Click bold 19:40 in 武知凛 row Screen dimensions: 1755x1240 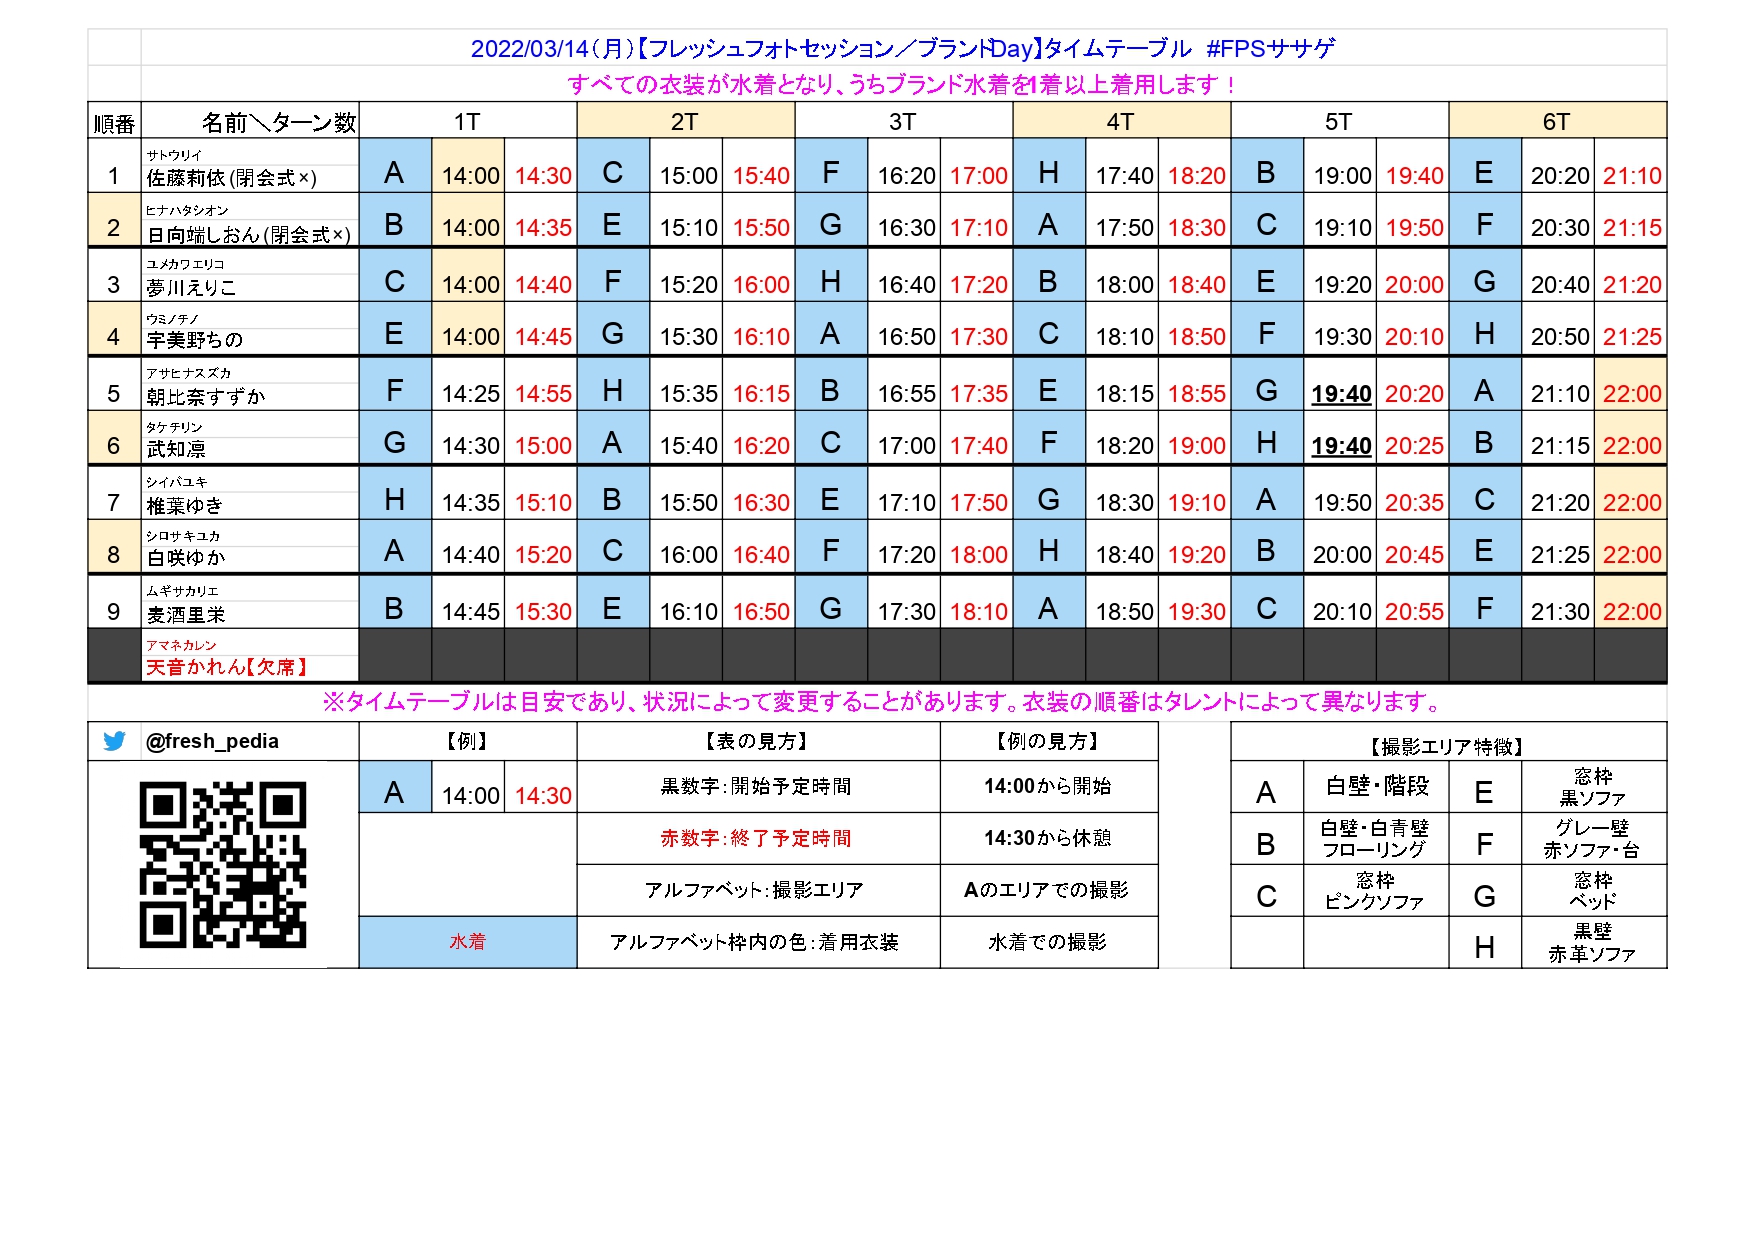pos(1341,446)
